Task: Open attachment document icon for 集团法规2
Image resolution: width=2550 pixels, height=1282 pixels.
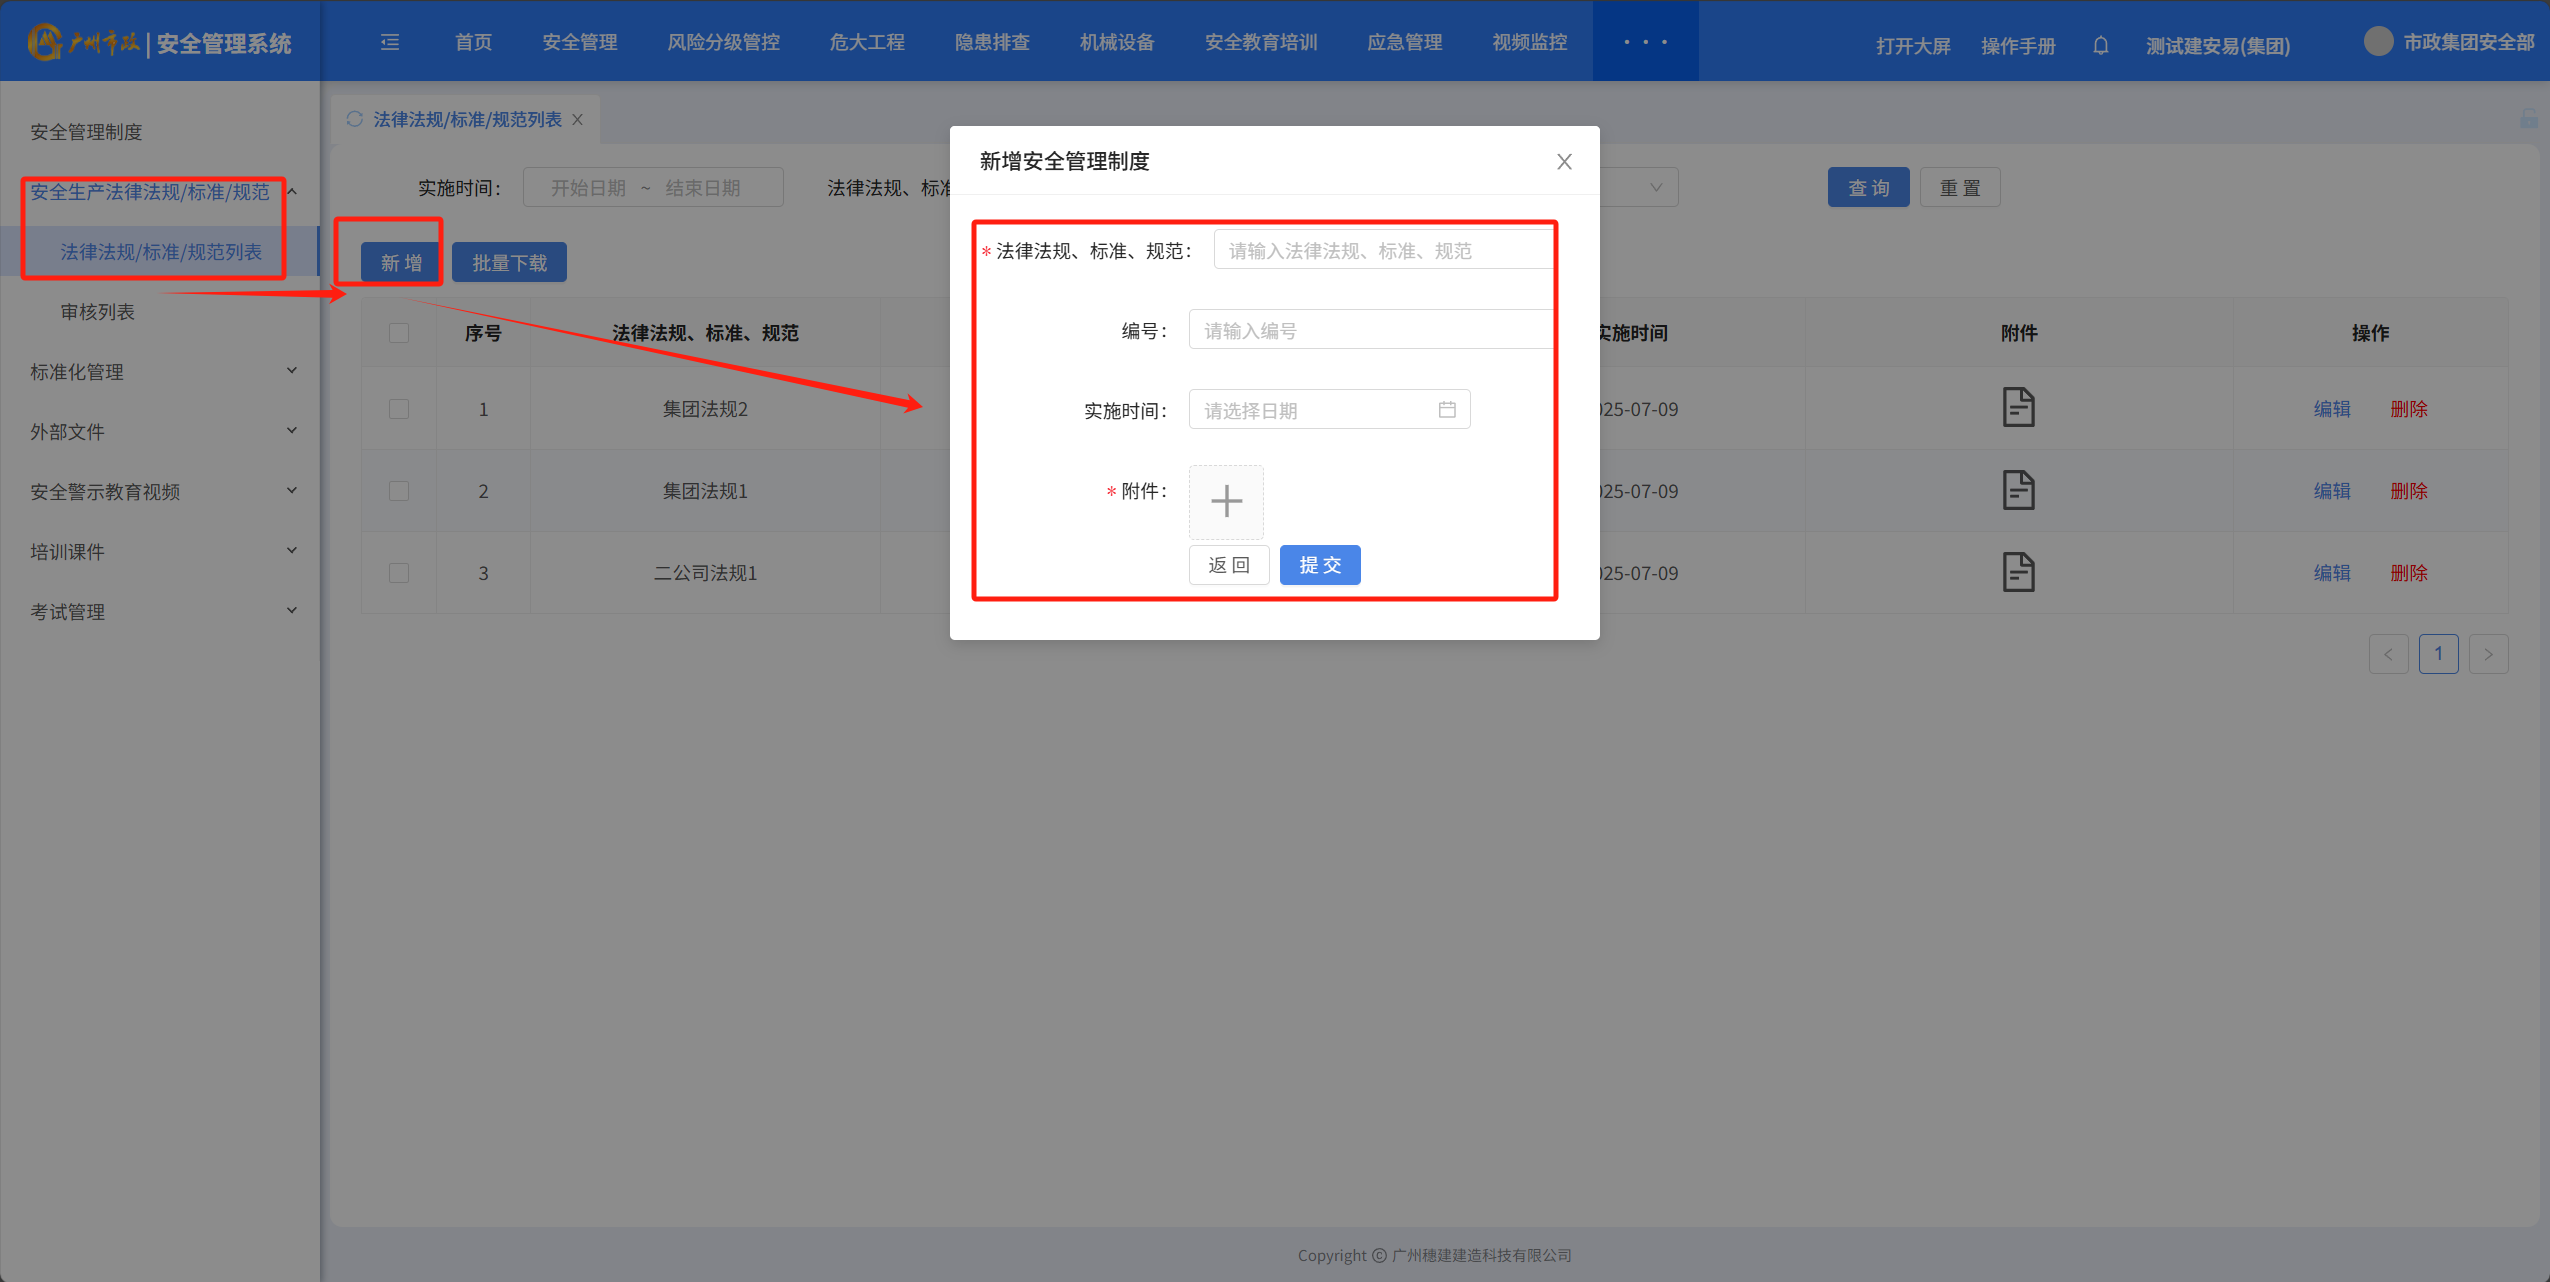Action: tap(2018, 408)
